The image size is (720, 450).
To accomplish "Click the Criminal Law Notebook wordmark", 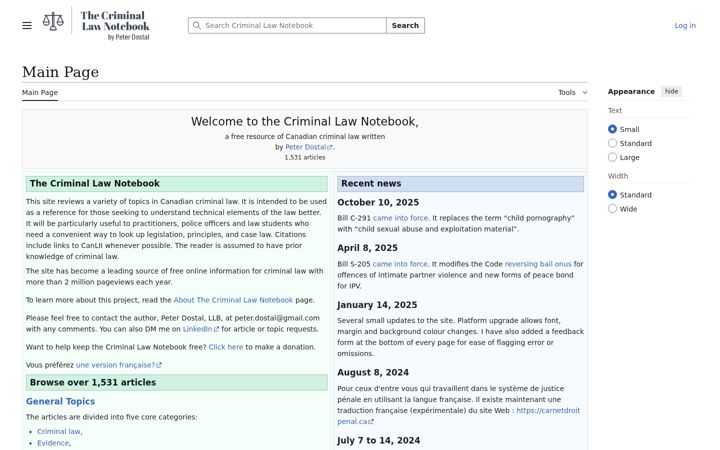I will click(x=115, y=26).
